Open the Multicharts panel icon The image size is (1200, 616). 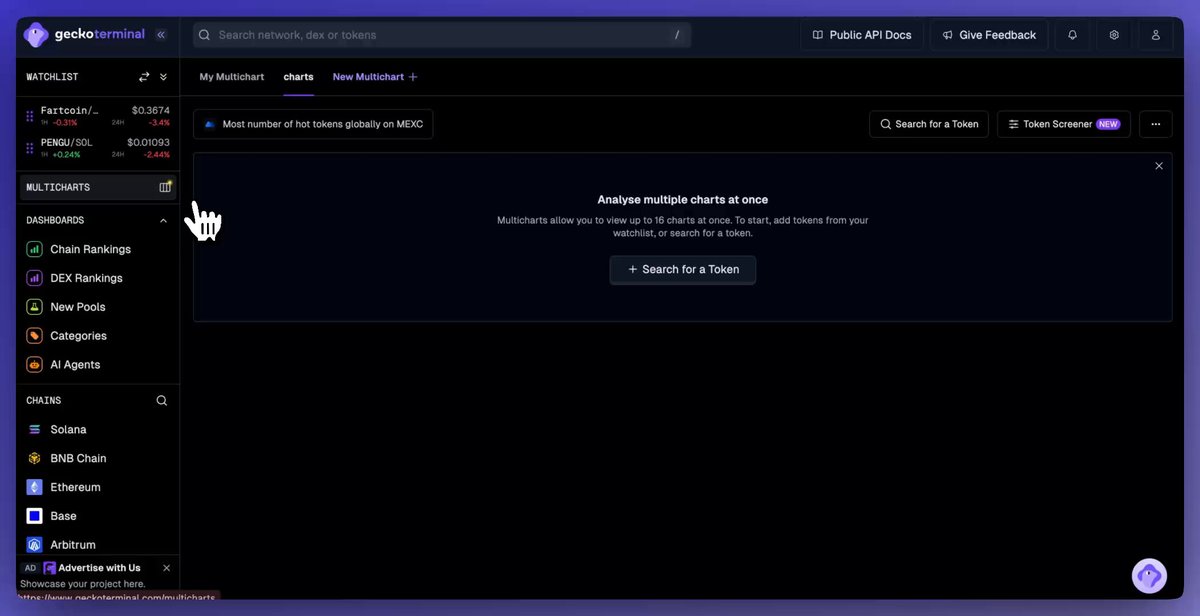tap(165, 186)
